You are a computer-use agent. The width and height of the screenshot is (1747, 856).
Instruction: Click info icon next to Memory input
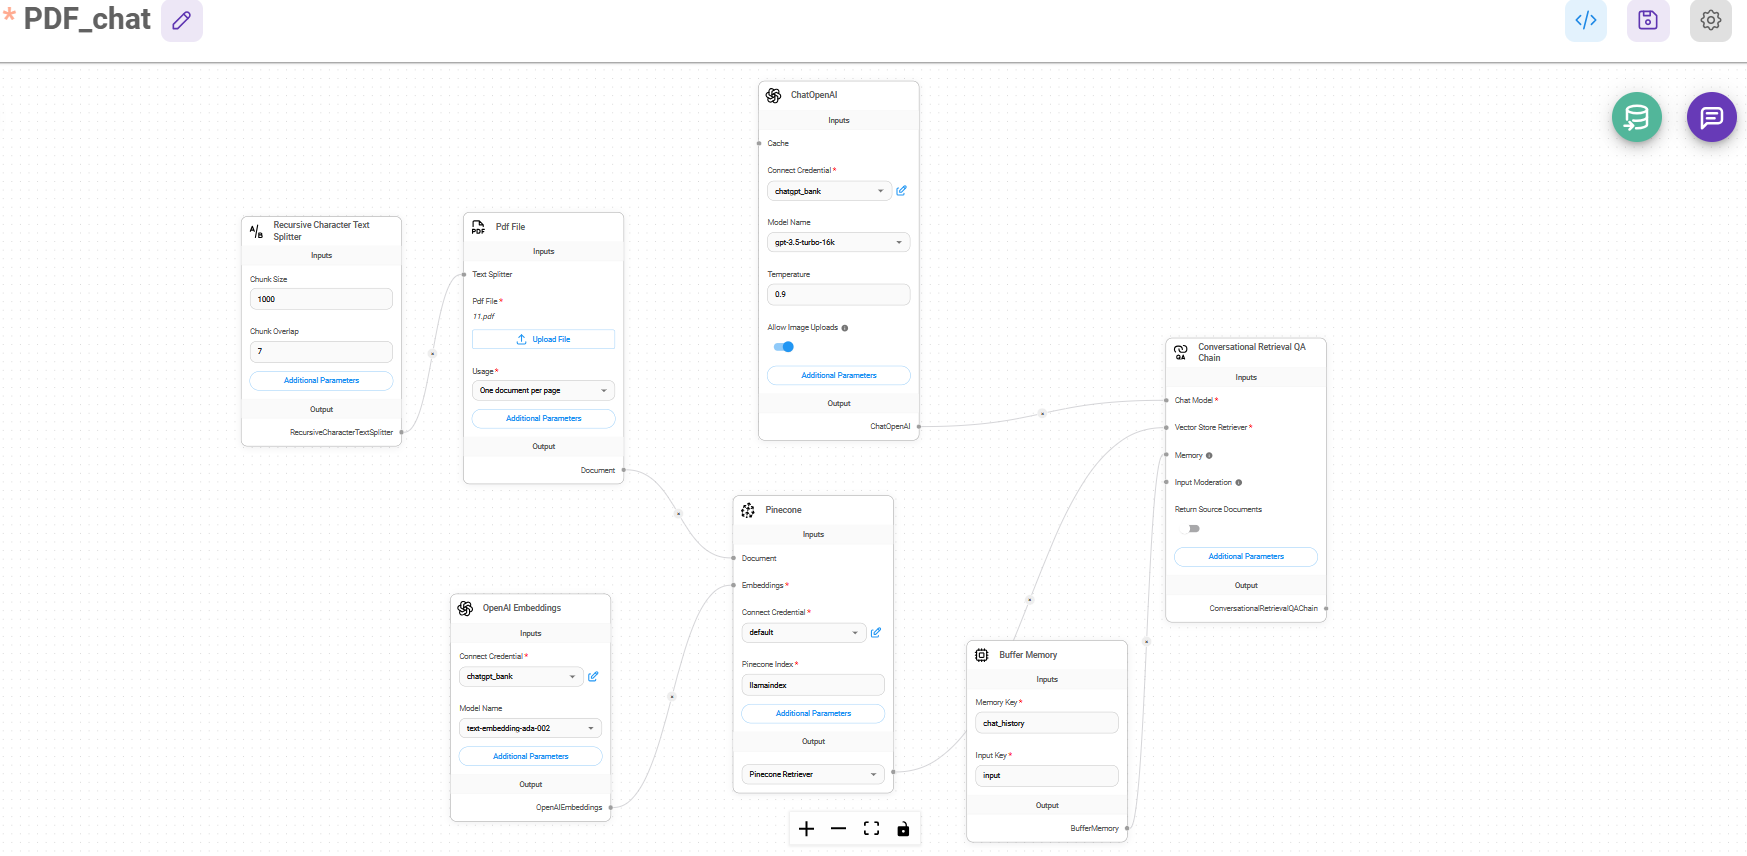[1209, 456]
